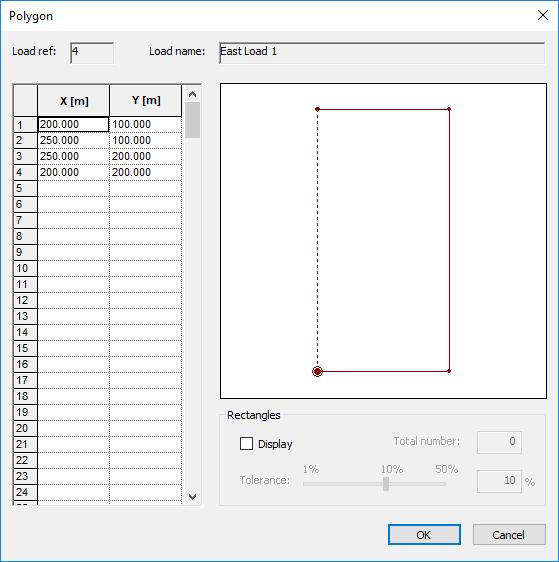Click the table scroll up arrow
The image size is (559, 562).
[192, 94]
